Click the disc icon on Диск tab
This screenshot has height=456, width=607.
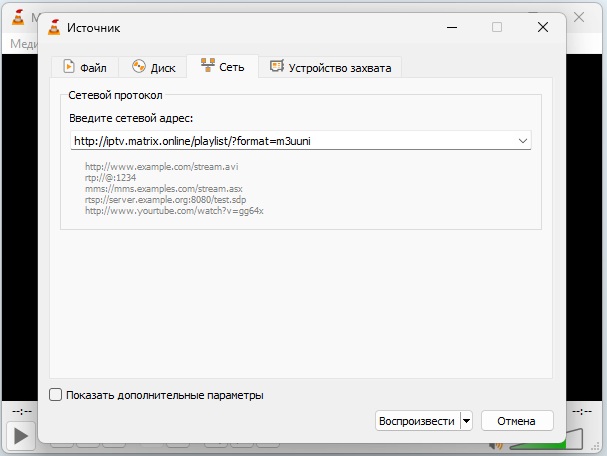pyautogui.click(x=139, y=67)
